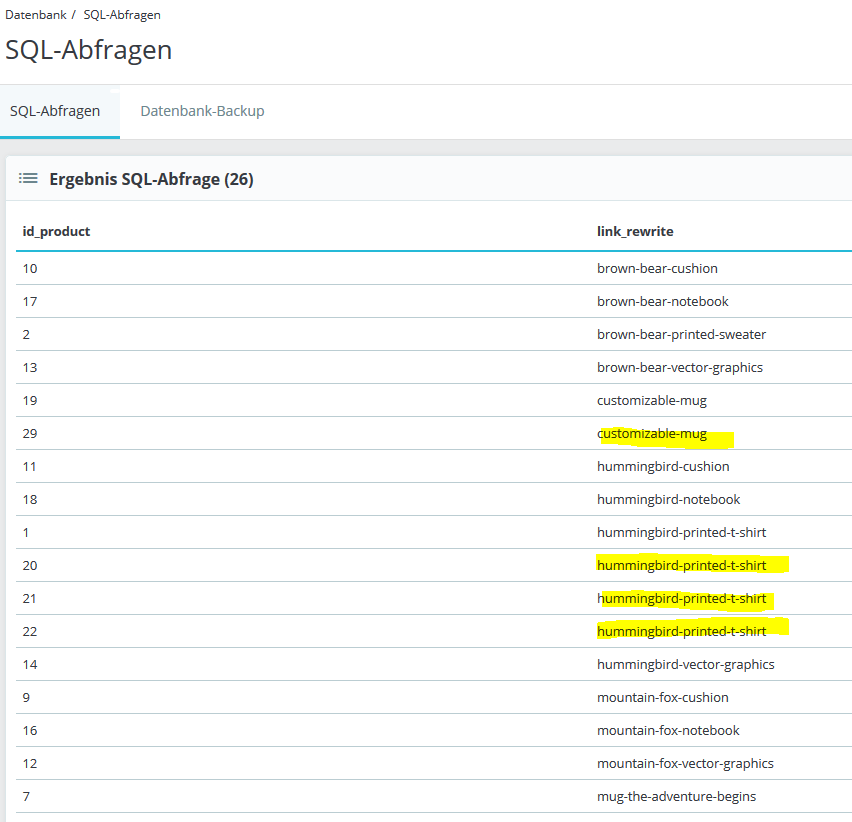This screenshot has width=852, height=822.
Task: Select the brown-bear-vector-graphics cell
Action: click(680, 368)
